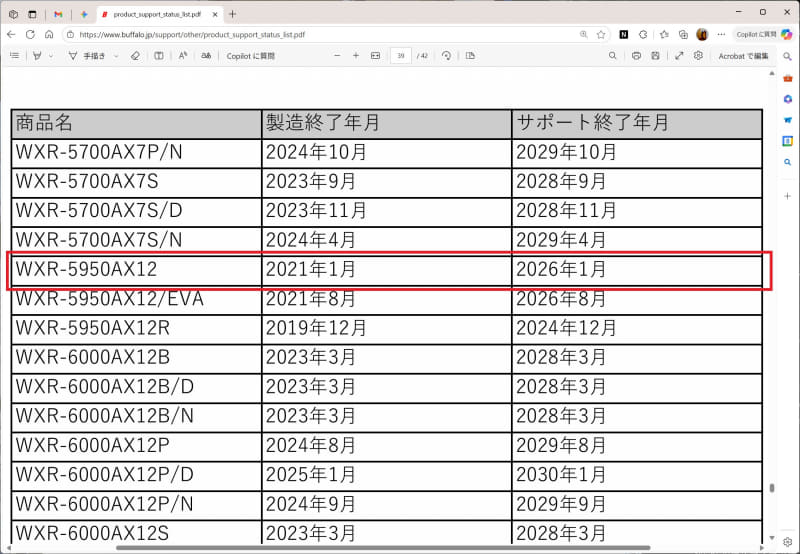This screenshot has width=800, height=554.
Task: Open the blue paper-plane sidebar icon
Action: [x=788, y=120]
